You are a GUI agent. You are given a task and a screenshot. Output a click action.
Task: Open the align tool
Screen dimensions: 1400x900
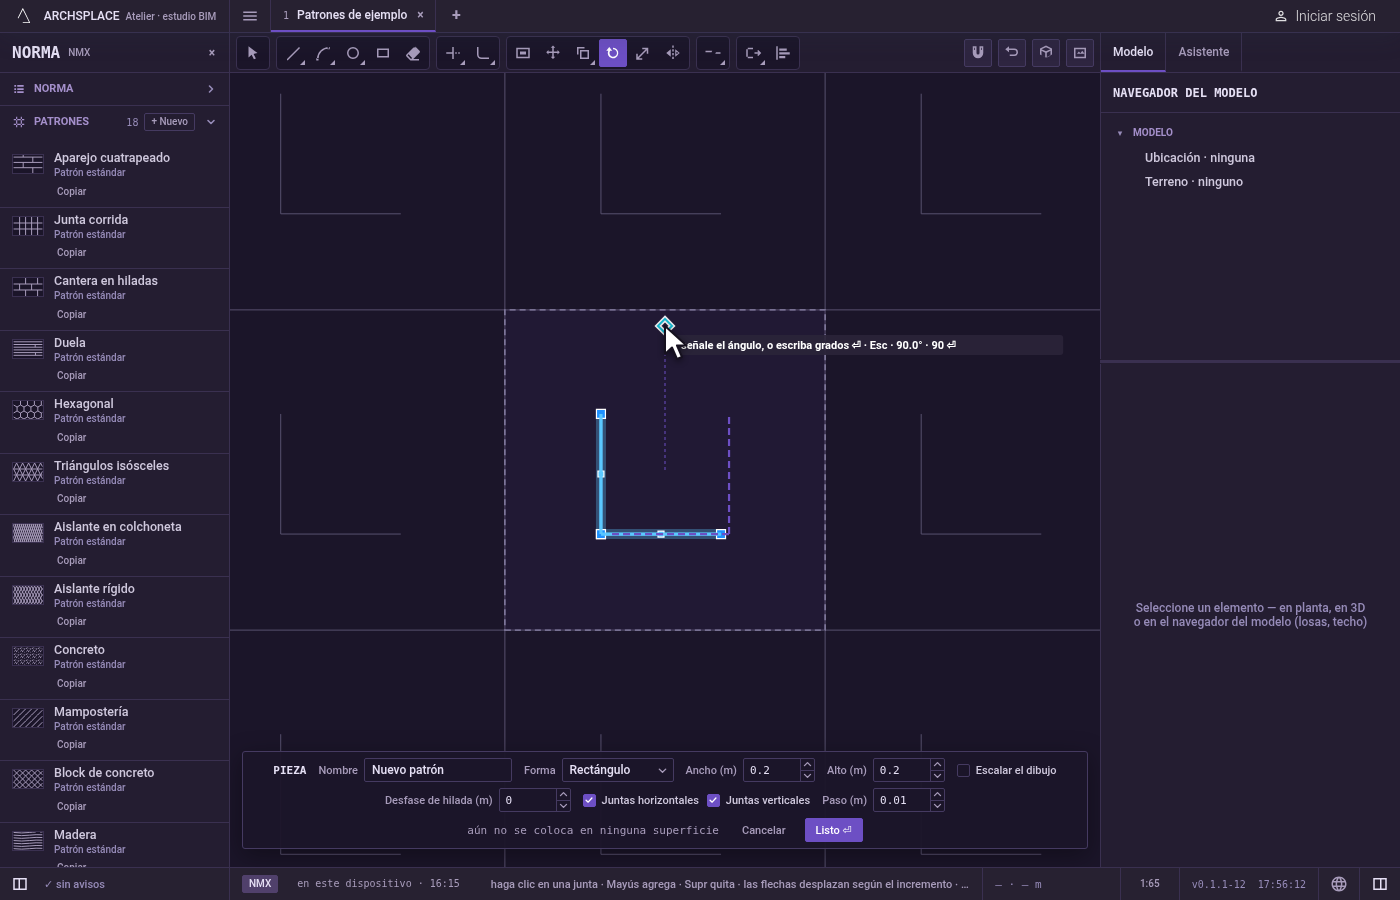click(x=783, y=53)
